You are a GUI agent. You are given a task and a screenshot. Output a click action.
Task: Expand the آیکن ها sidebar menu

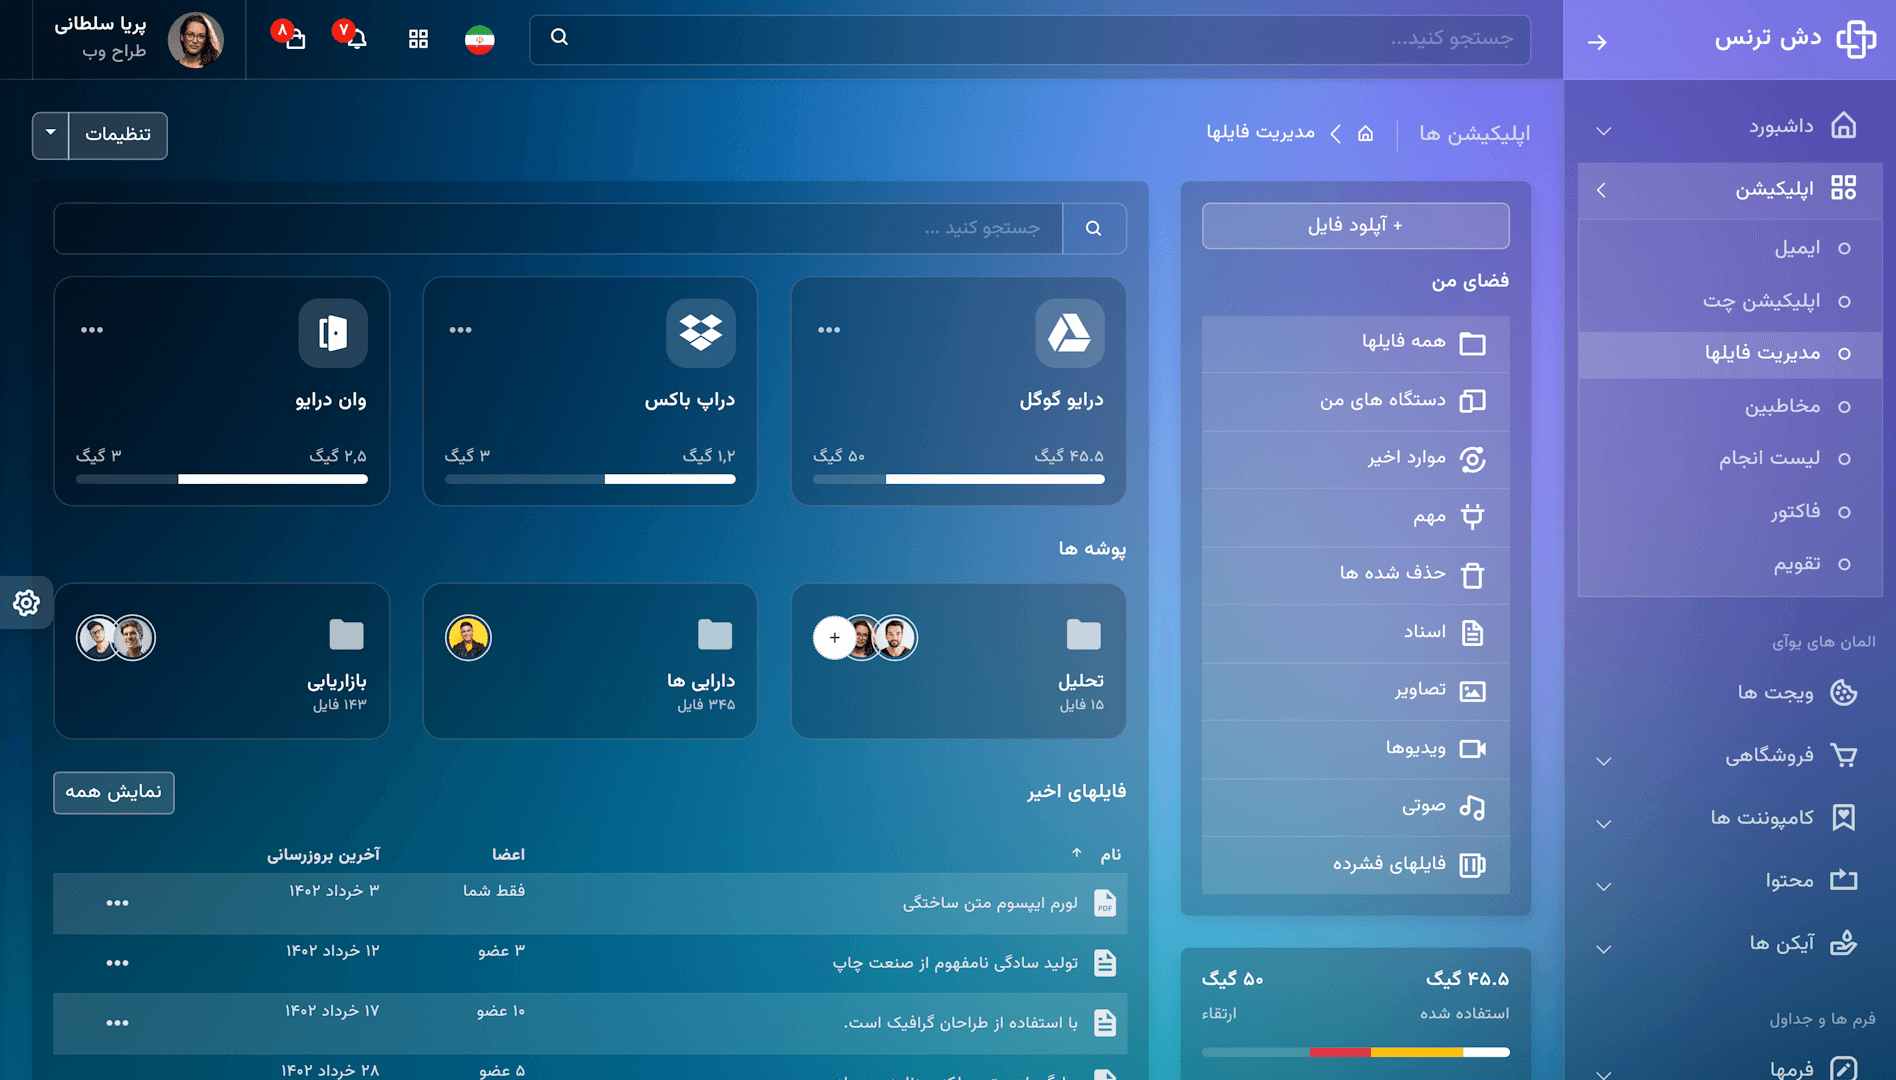[x=1604, y=949]
